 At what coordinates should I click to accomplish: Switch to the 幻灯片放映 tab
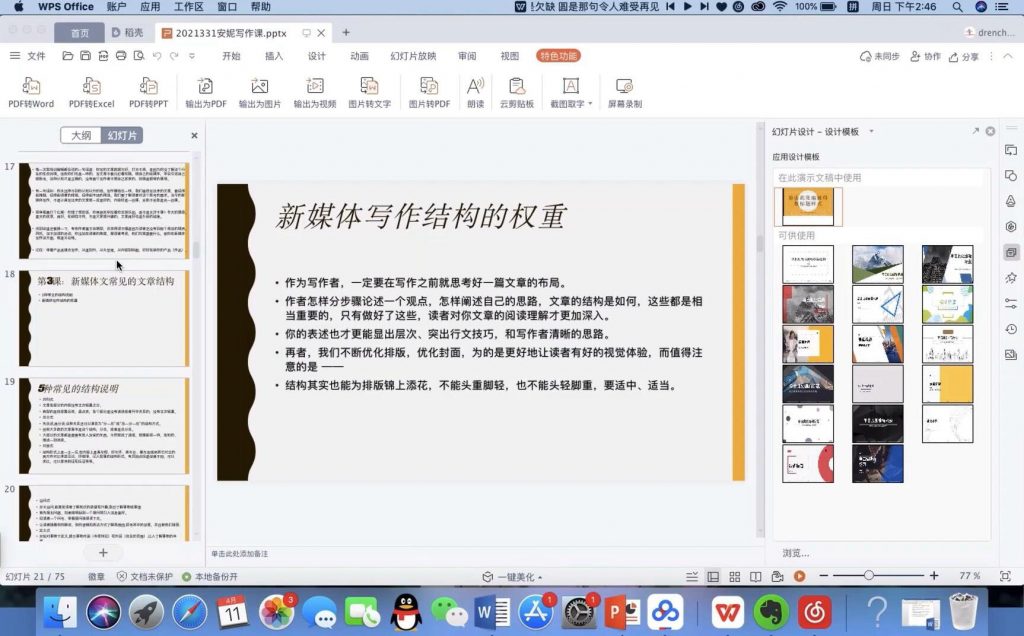tap(413, 56)
